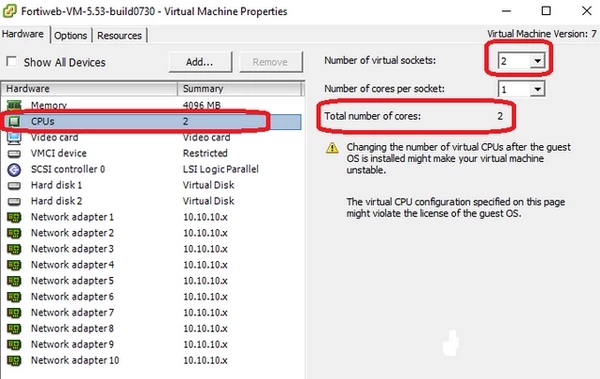Click the Memory hardware icon
Screen dimensions: 600x379
(14, 105)
